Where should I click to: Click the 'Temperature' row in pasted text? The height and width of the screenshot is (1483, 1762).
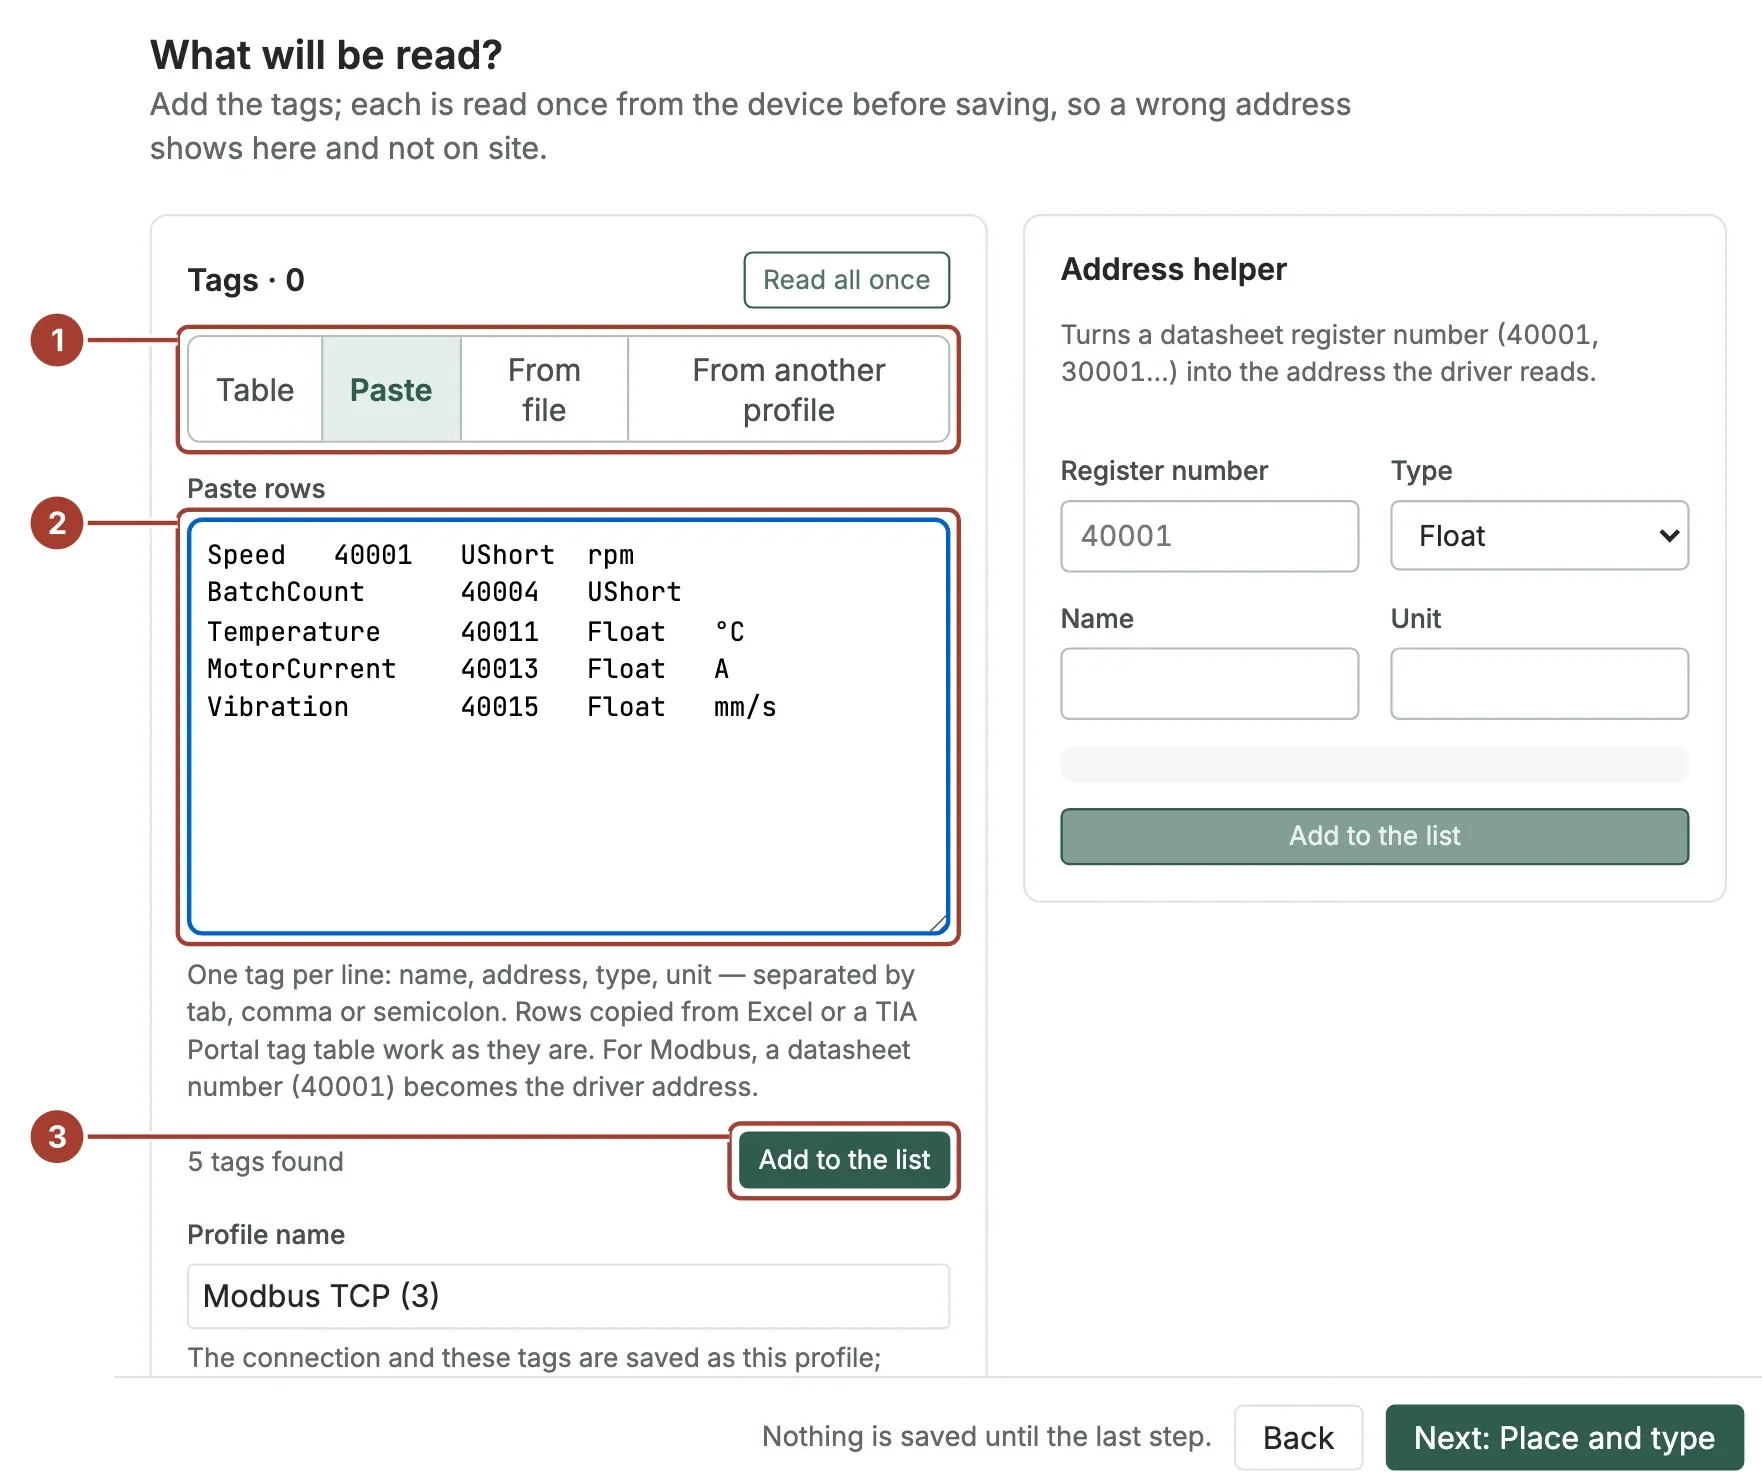click(x=476, y=632)
